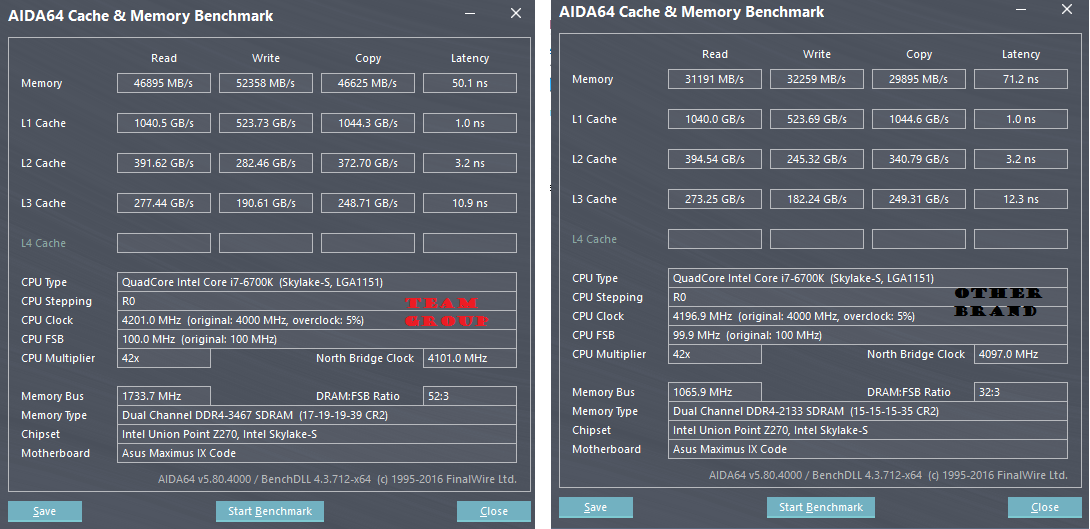Click L2 Cache Write 282.46 GB/s

point(266,163)
